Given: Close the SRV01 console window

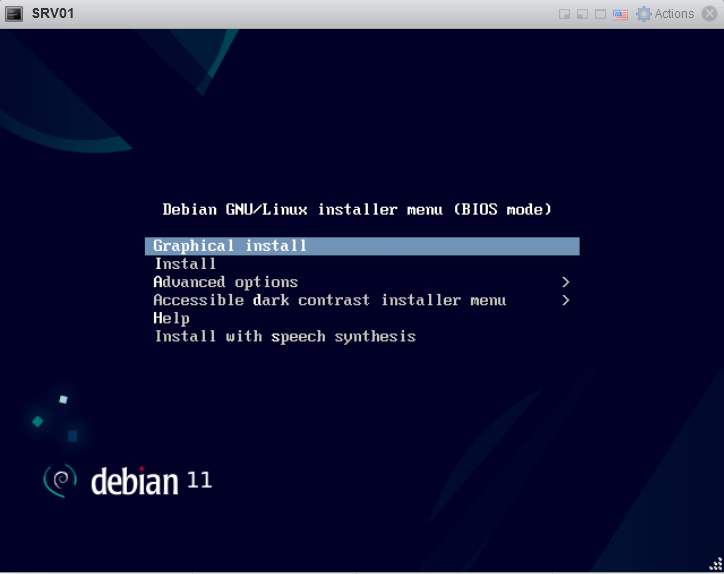Looking at the screenshot, I should (x=709, y=14).
